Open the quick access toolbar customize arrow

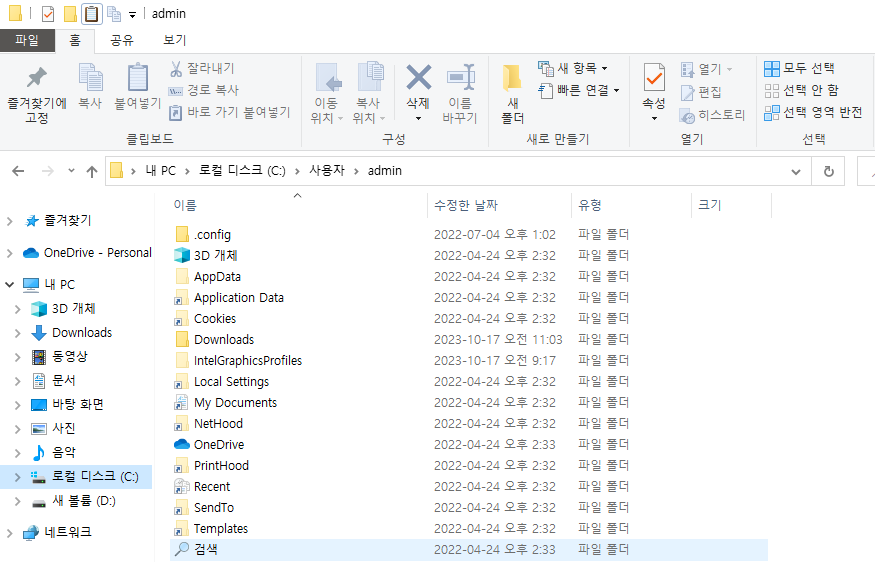coord(132,15)
